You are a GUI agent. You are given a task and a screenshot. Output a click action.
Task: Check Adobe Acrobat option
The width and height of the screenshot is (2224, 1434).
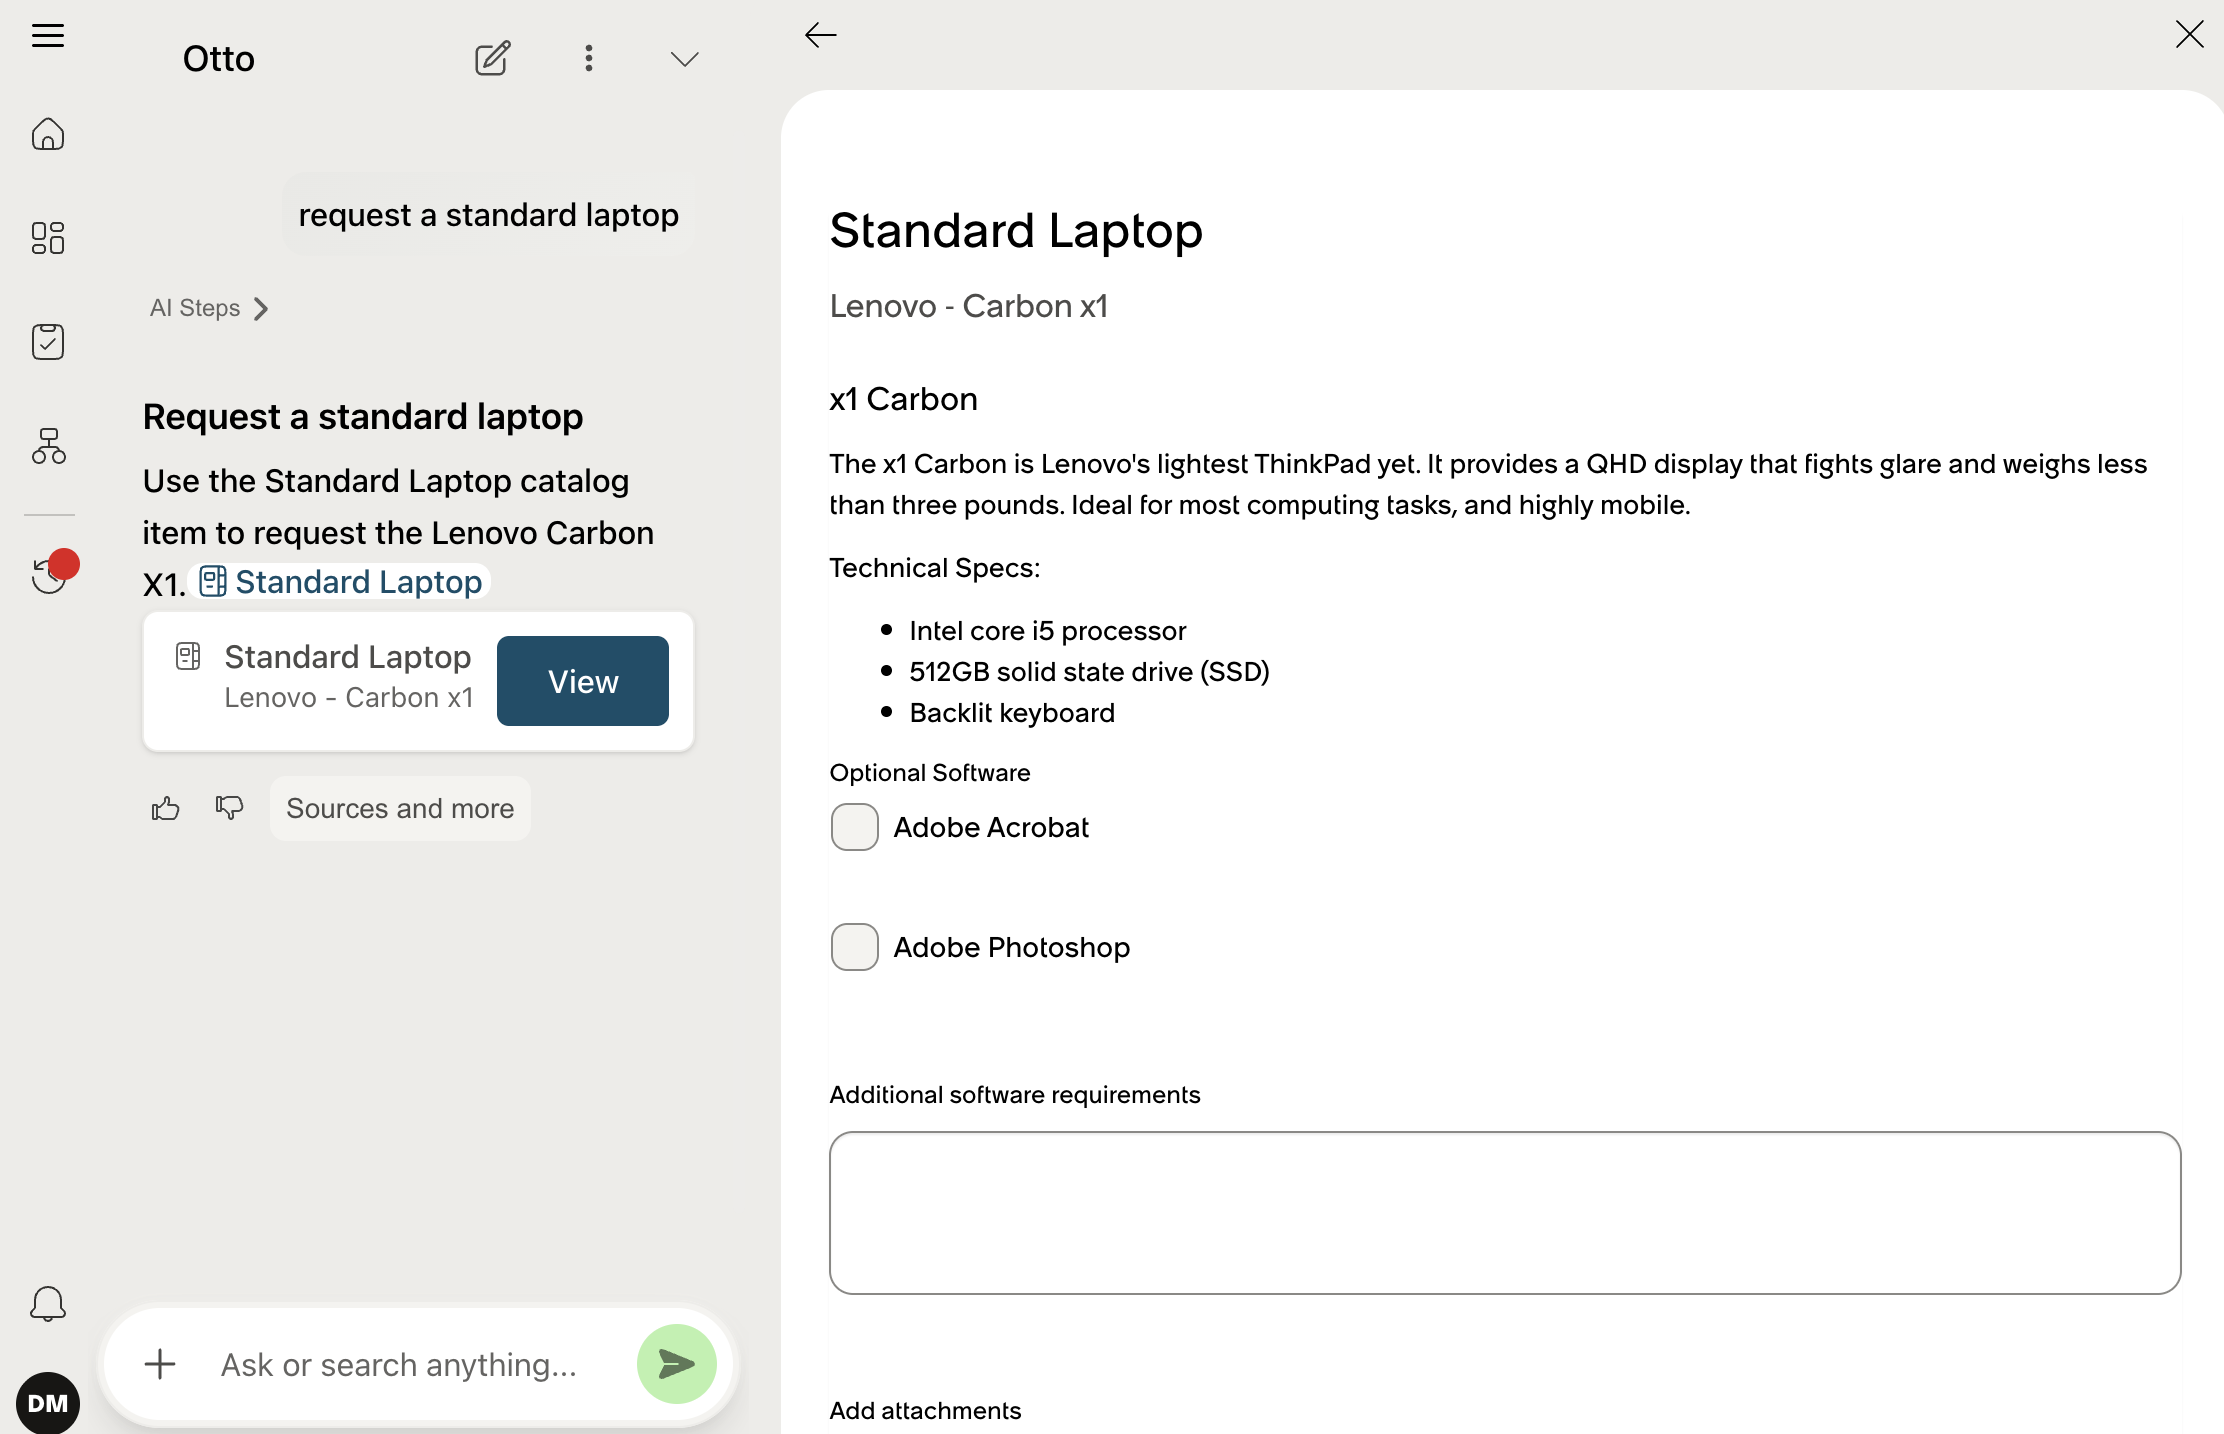pyautogui.click(x=854, y=827)
